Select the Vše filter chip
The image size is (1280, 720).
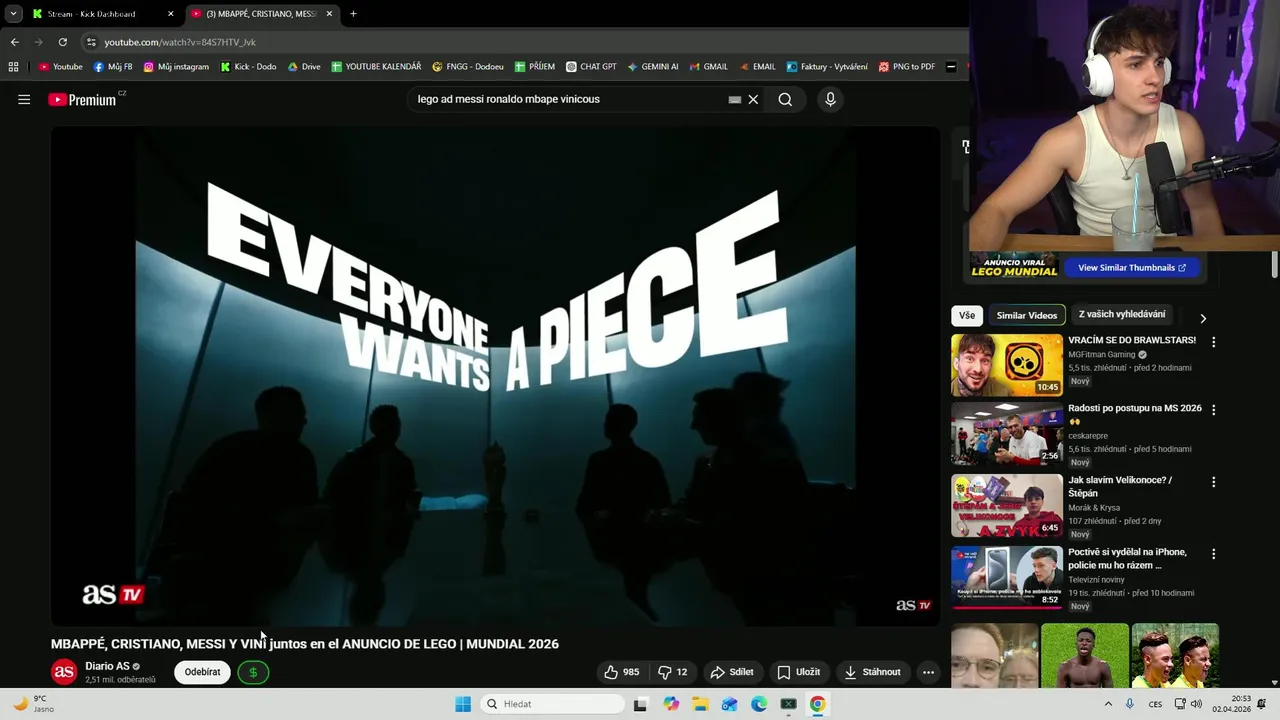coord(967,315)
